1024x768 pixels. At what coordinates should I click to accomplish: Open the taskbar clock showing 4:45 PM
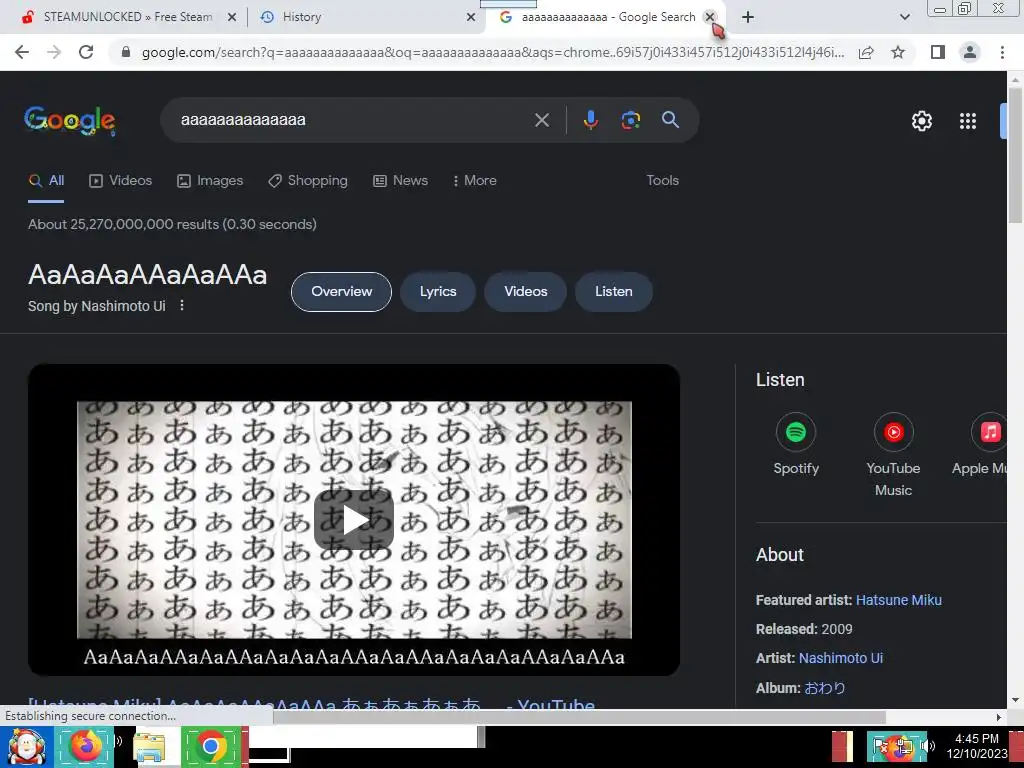(x=976, y=746)
